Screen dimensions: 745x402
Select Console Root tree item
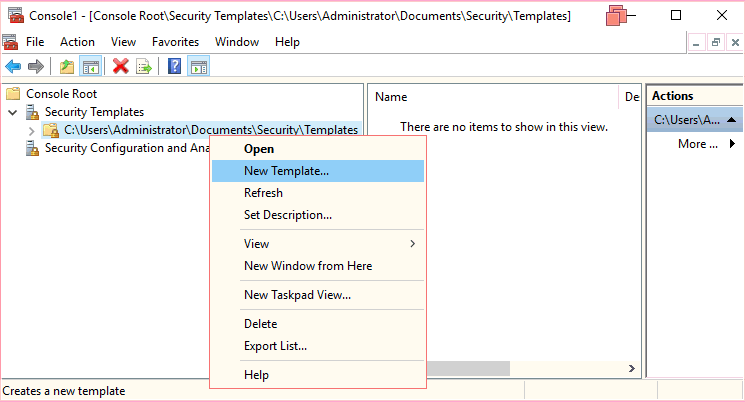point(60,93)
